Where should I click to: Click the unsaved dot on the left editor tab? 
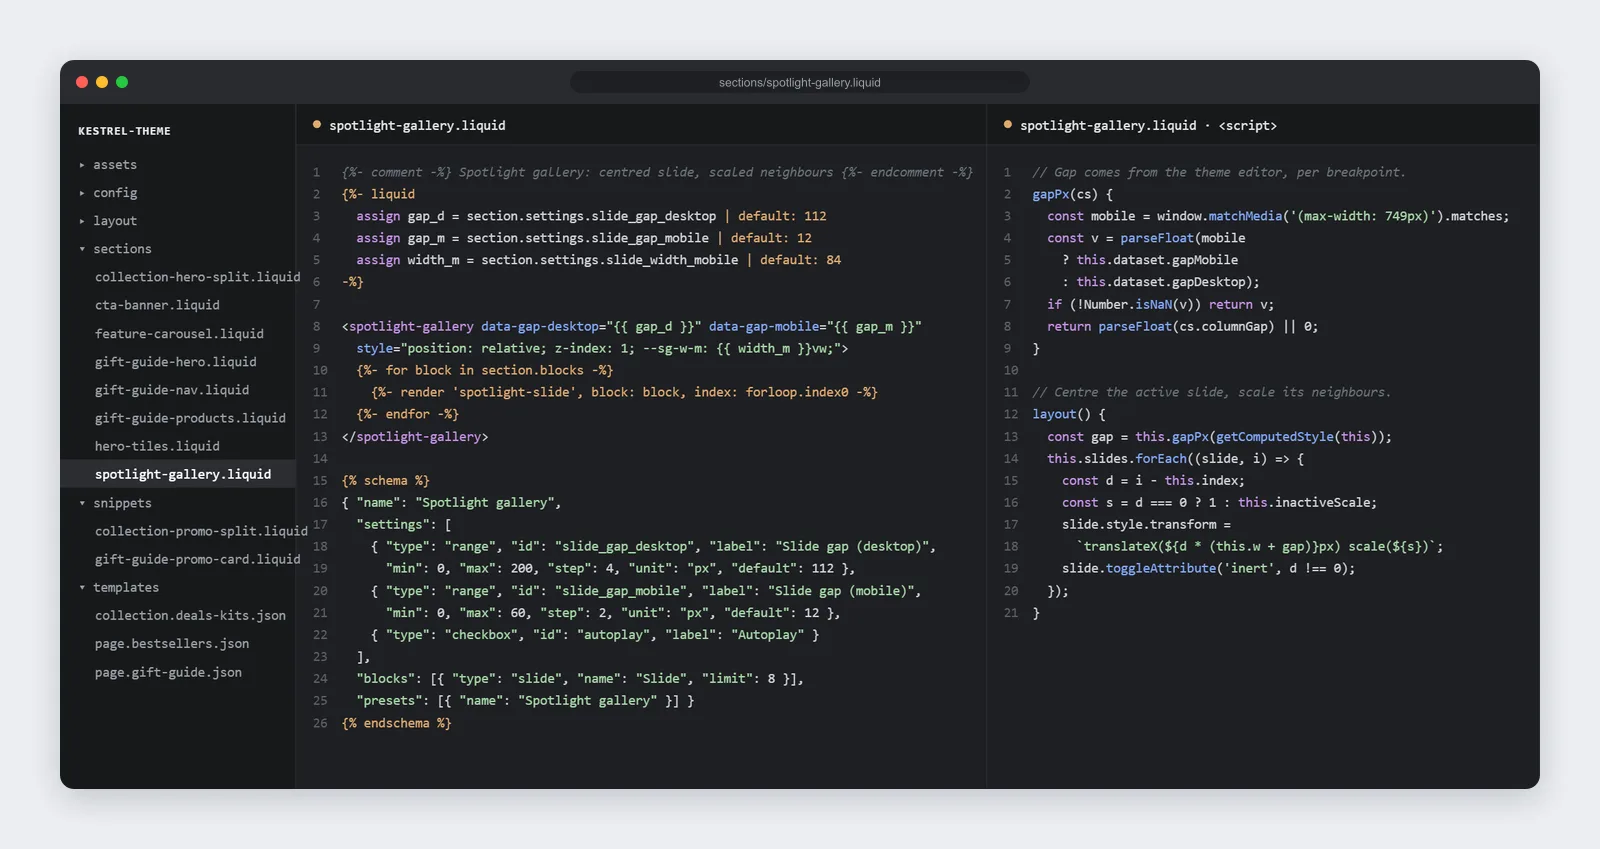(317, 125)
